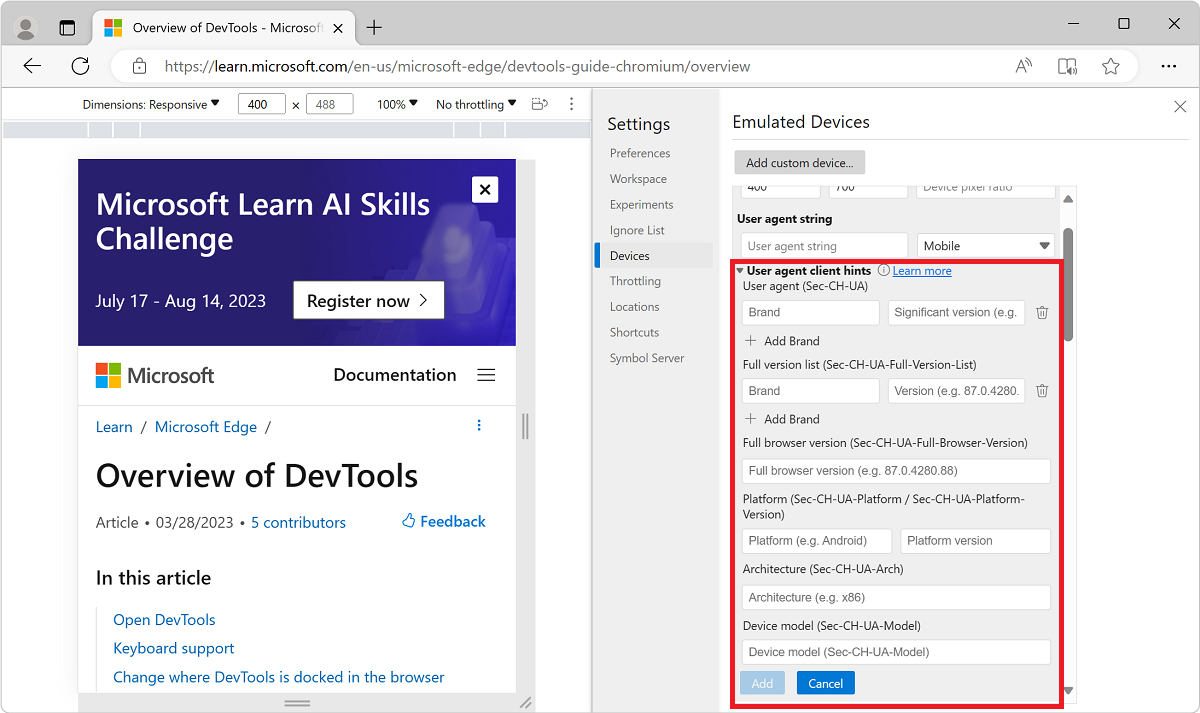Click the browser profile avatar icon
This screenshot has height=713, width=1200.
pyautogui.click(x=25, y=26)
